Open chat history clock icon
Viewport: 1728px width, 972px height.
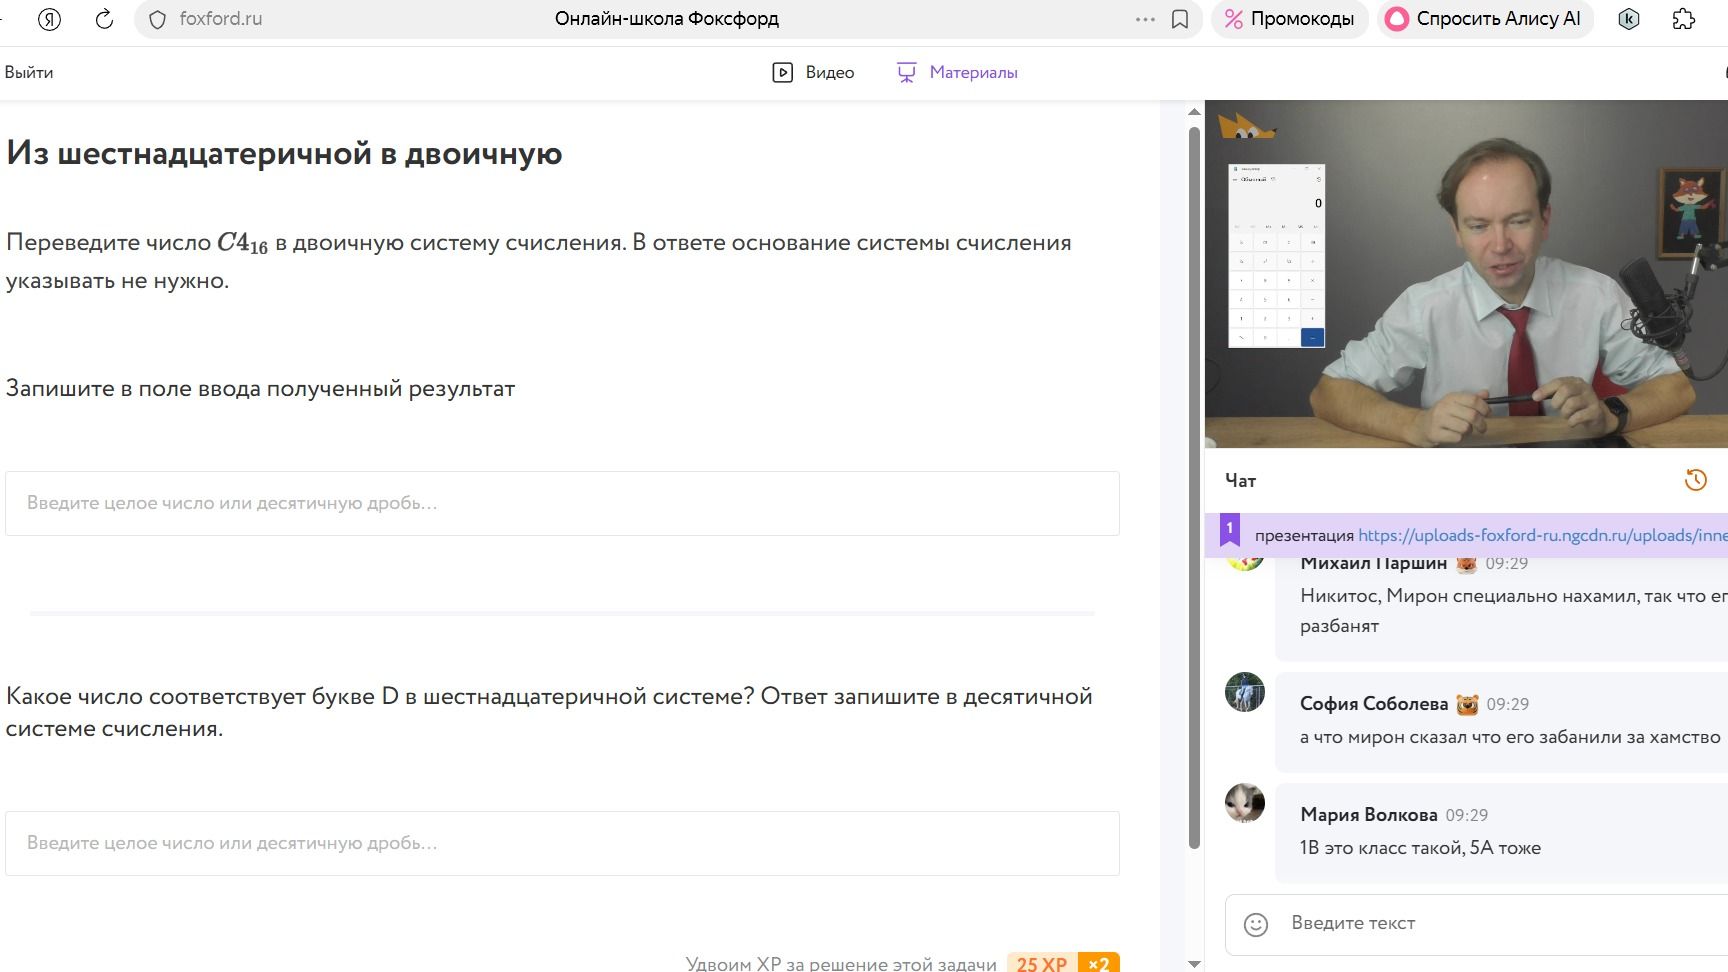coord(1695,480)
